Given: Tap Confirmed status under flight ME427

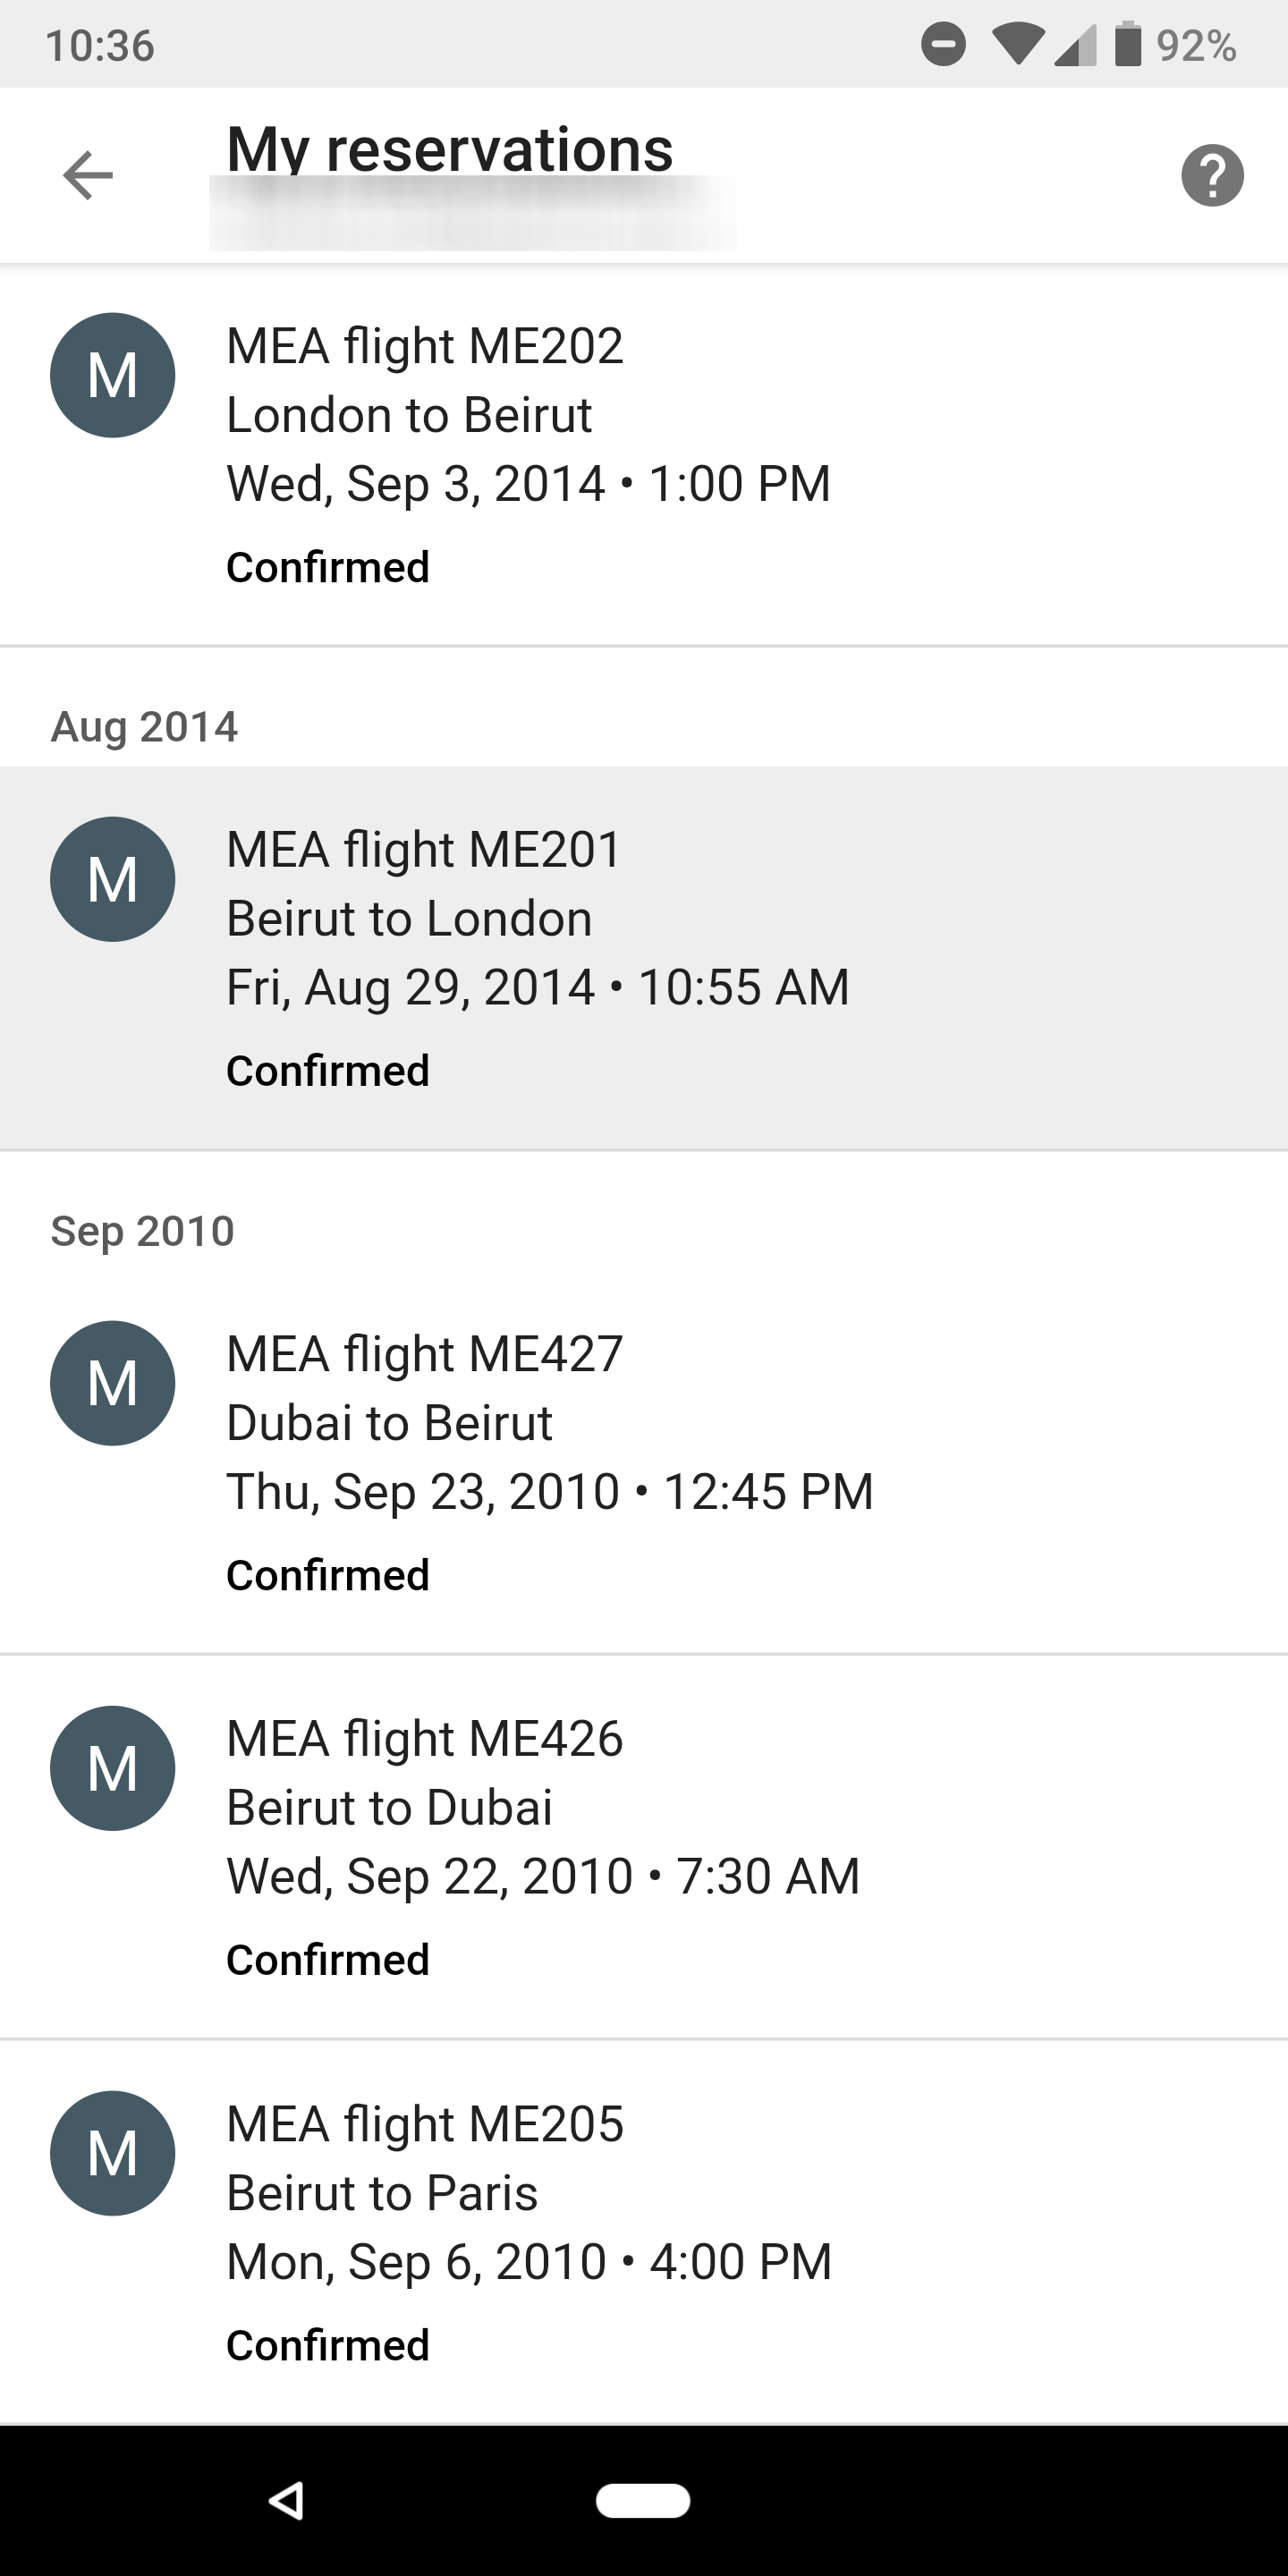Looking at the screenshot, I should 328,1575.
